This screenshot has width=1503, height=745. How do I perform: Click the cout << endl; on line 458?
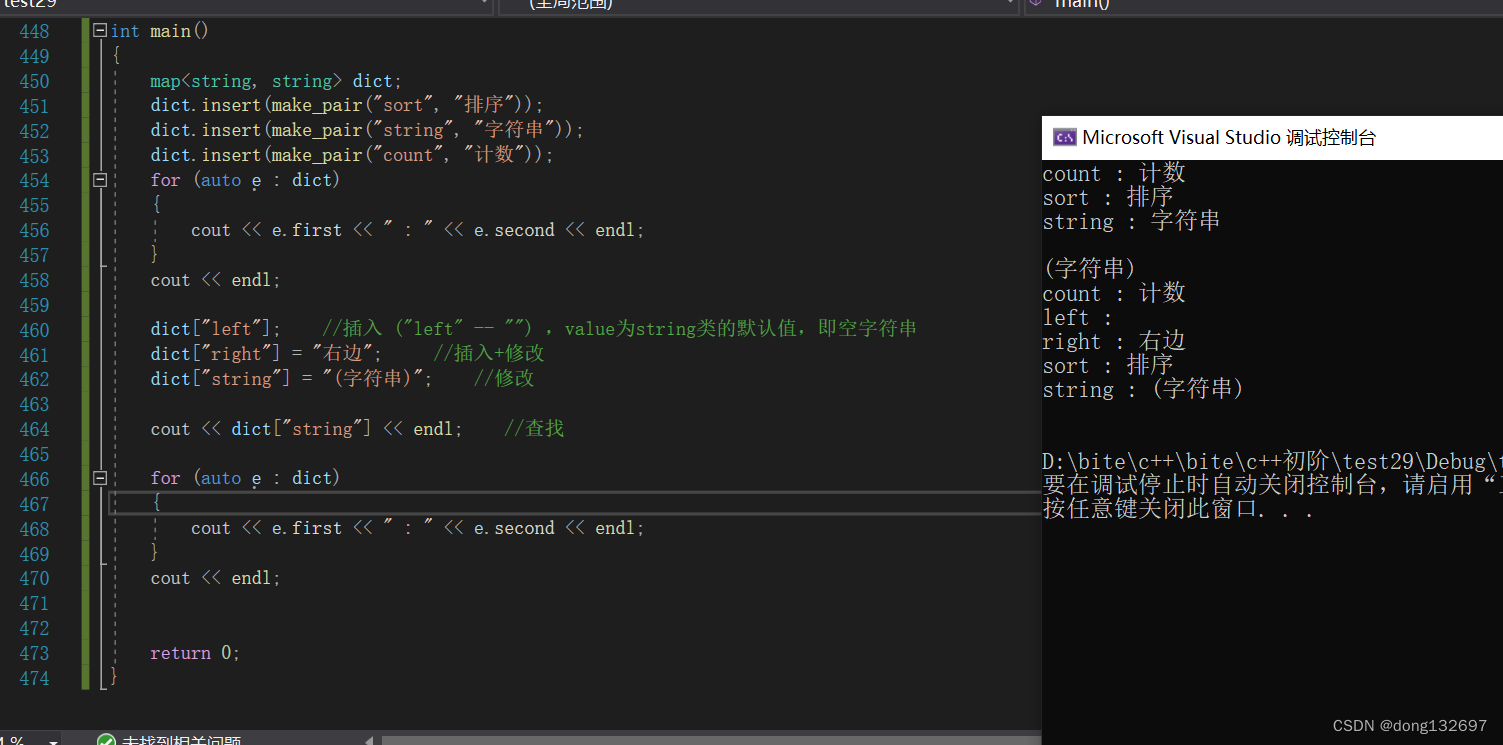pos(216,280)
